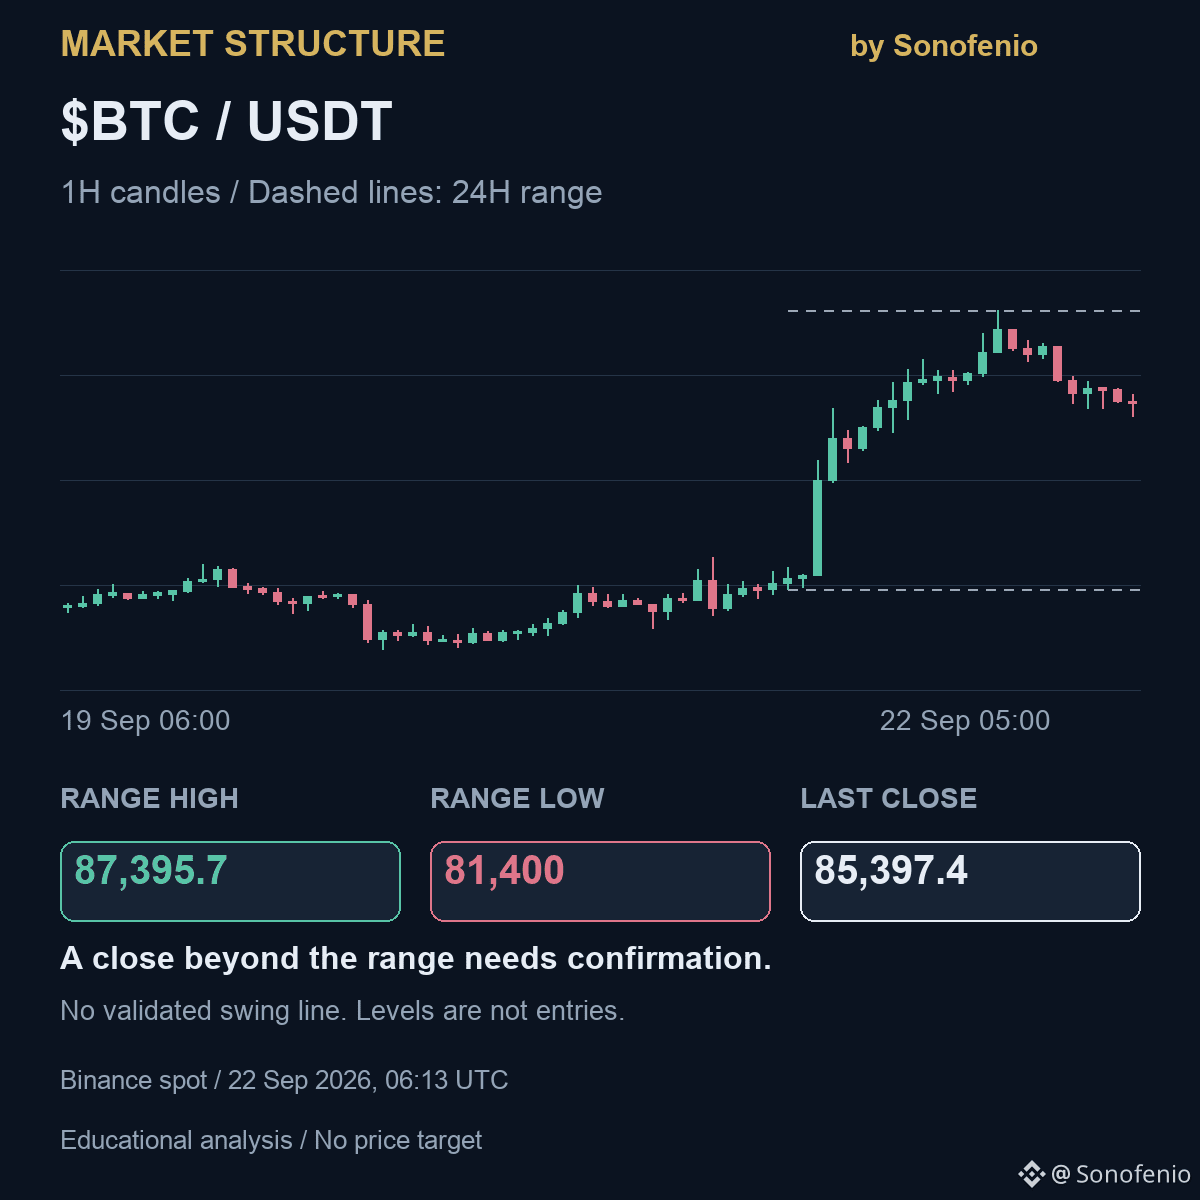The image size is (1200, 1200).
Task: Click the 81,400 range low box
Action: pos(600,881)
